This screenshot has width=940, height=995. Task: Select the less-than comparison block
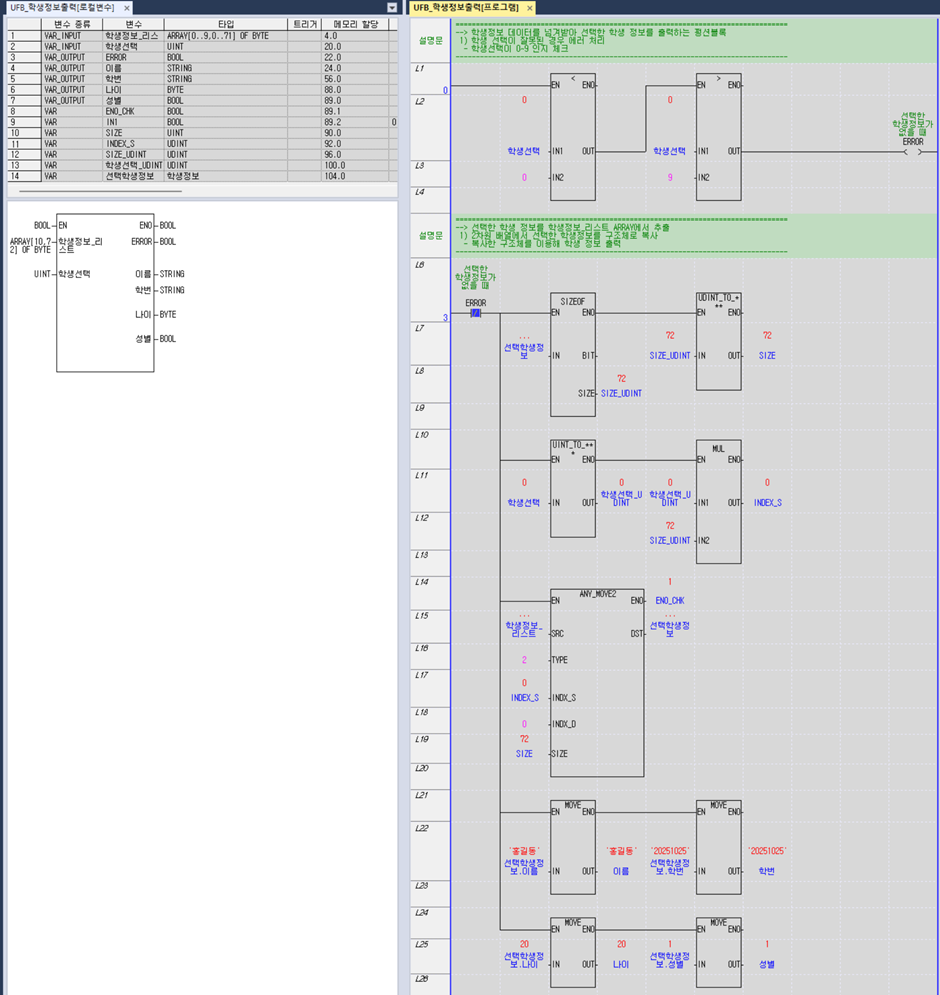pos(573,137)
